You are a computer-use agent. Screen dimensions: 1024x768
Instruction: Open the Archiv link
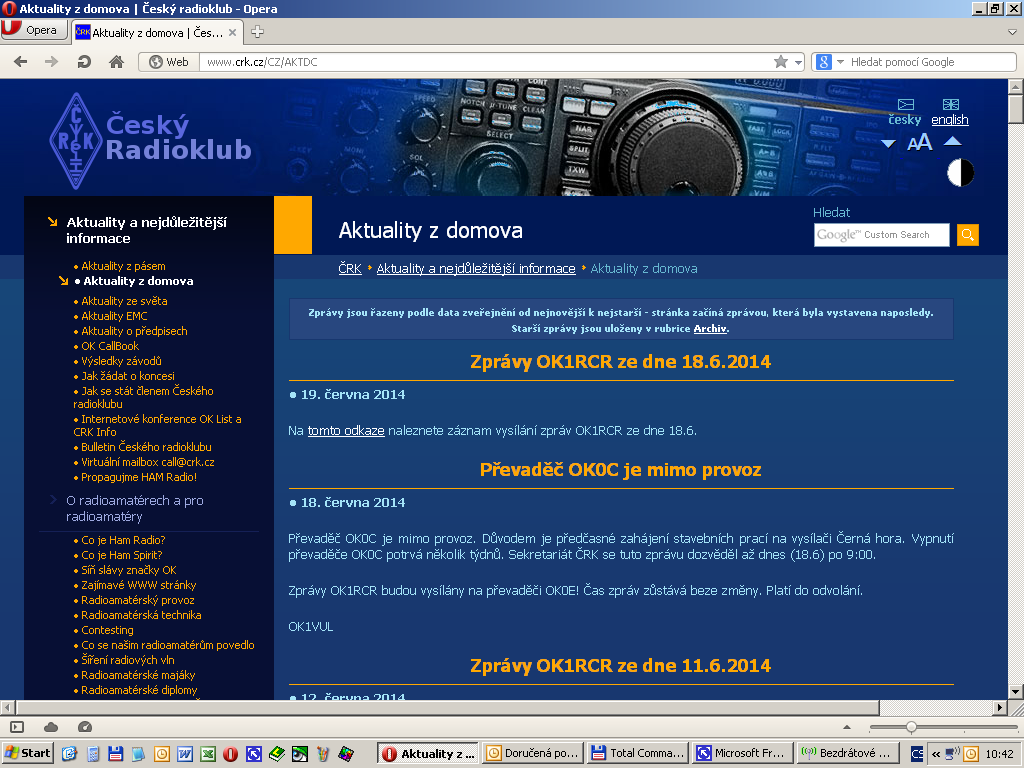[x=710, y=328]
